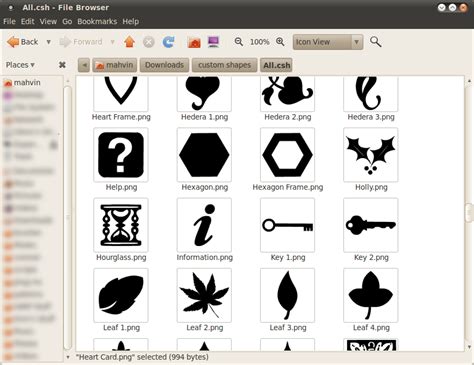Go to custom shapes path button
This screenshot has width=474, height=365.
pyautogui.click(x=224, y=65)
